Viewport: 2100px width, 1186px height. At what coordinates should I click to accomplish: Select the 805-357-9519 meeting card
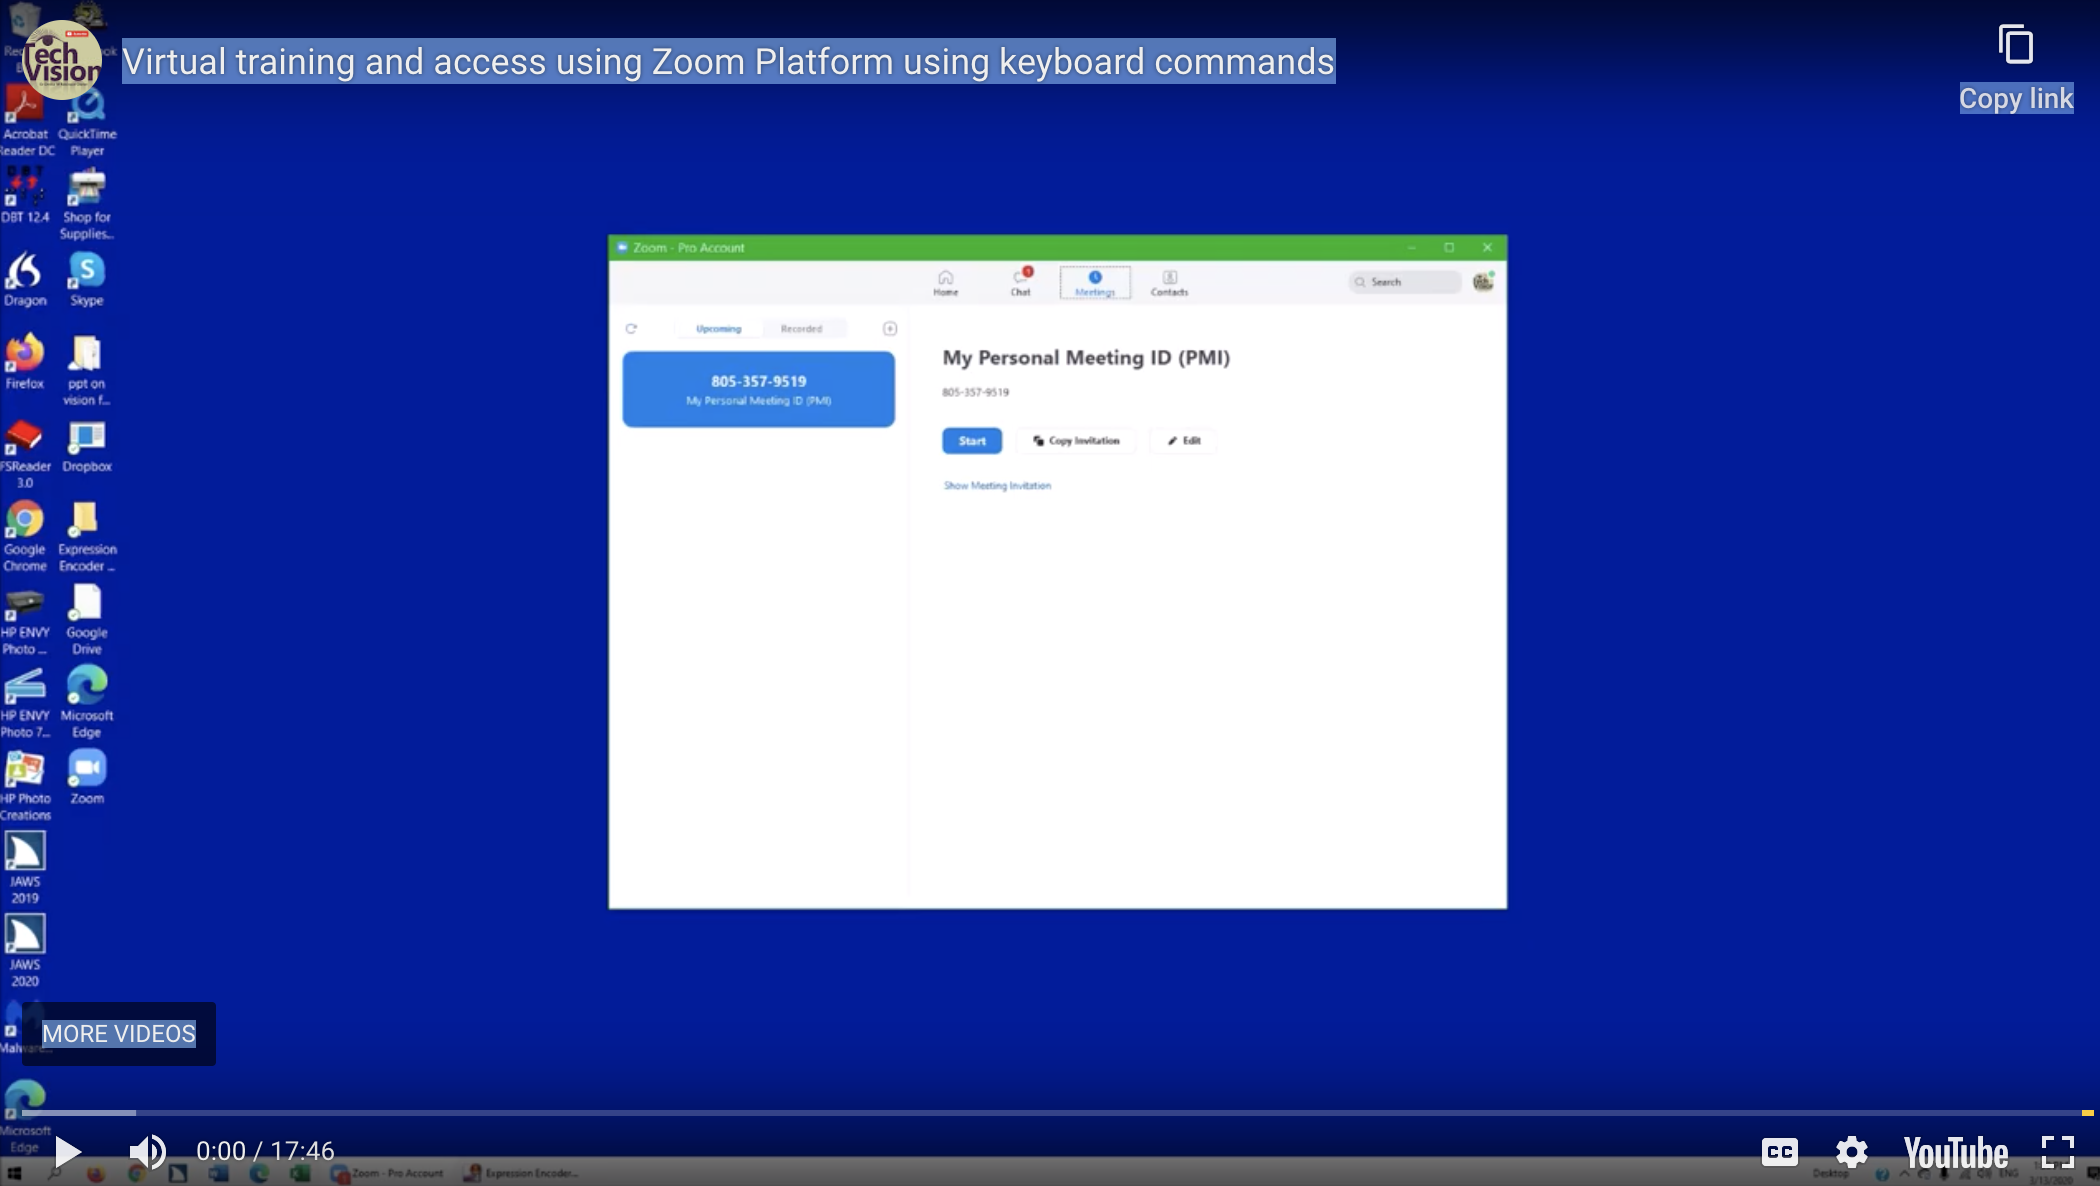(x=758, y=389)
